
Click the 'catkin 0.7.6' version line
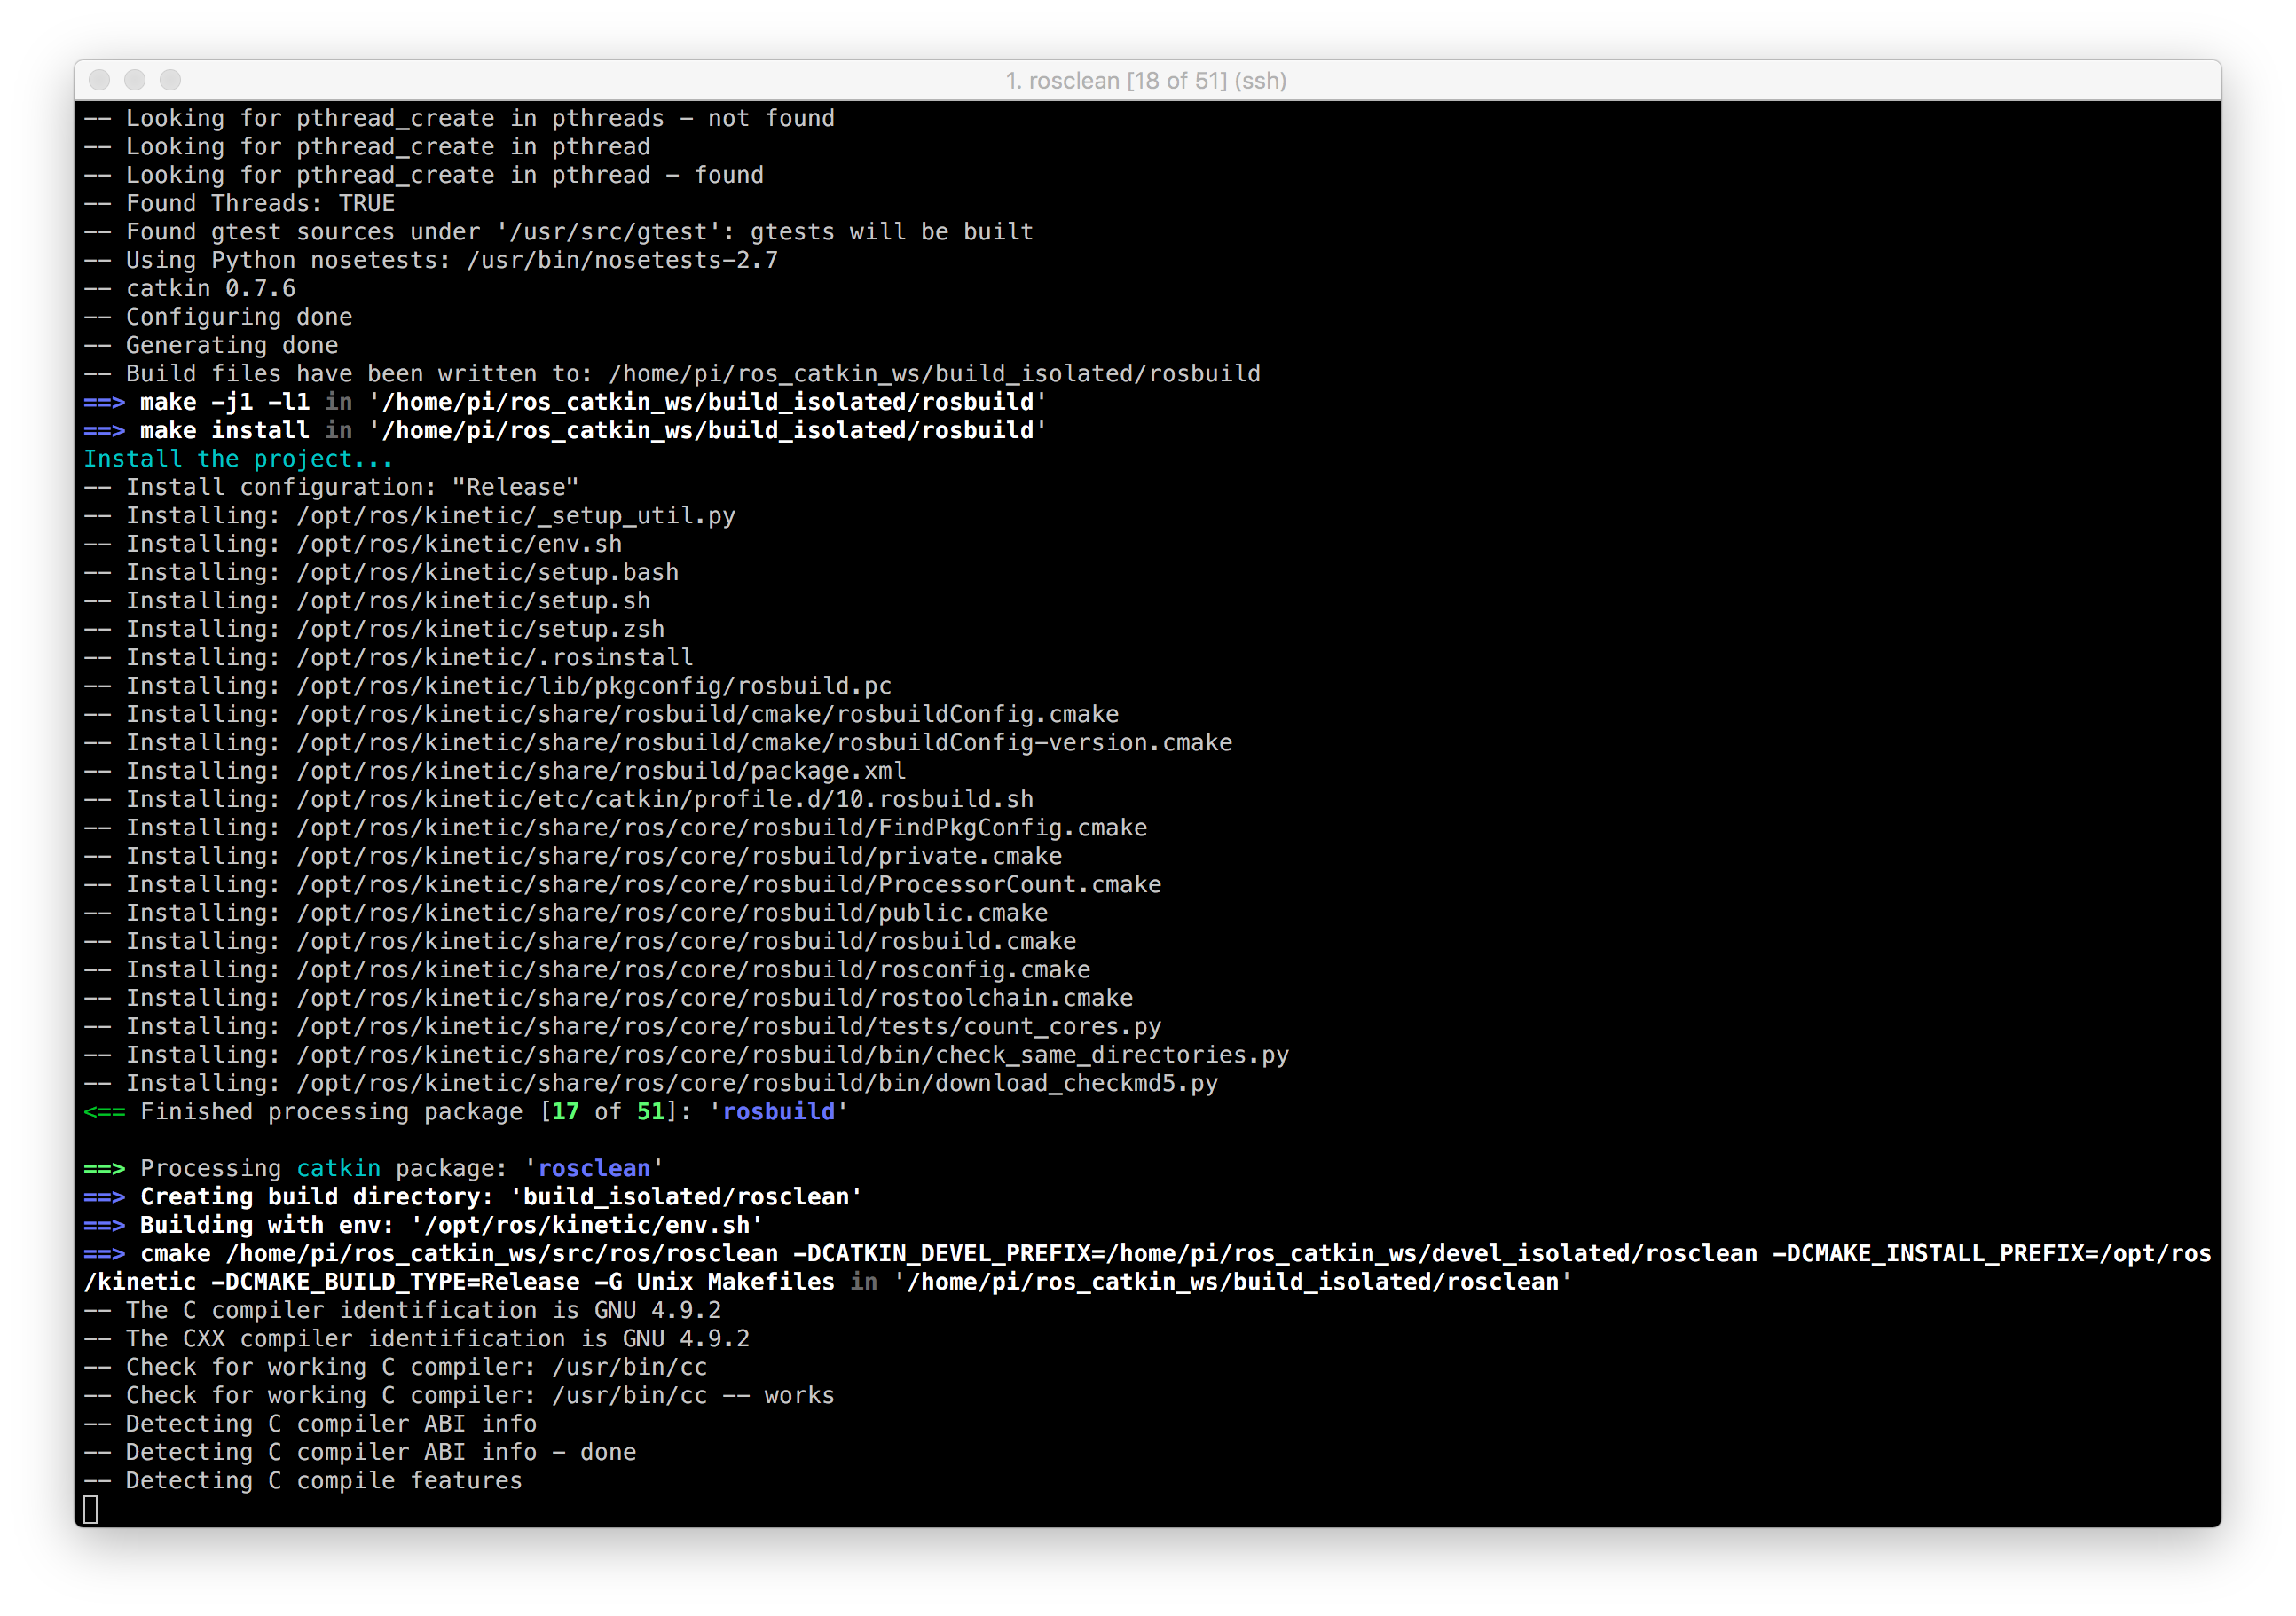(x=189, y=288)
